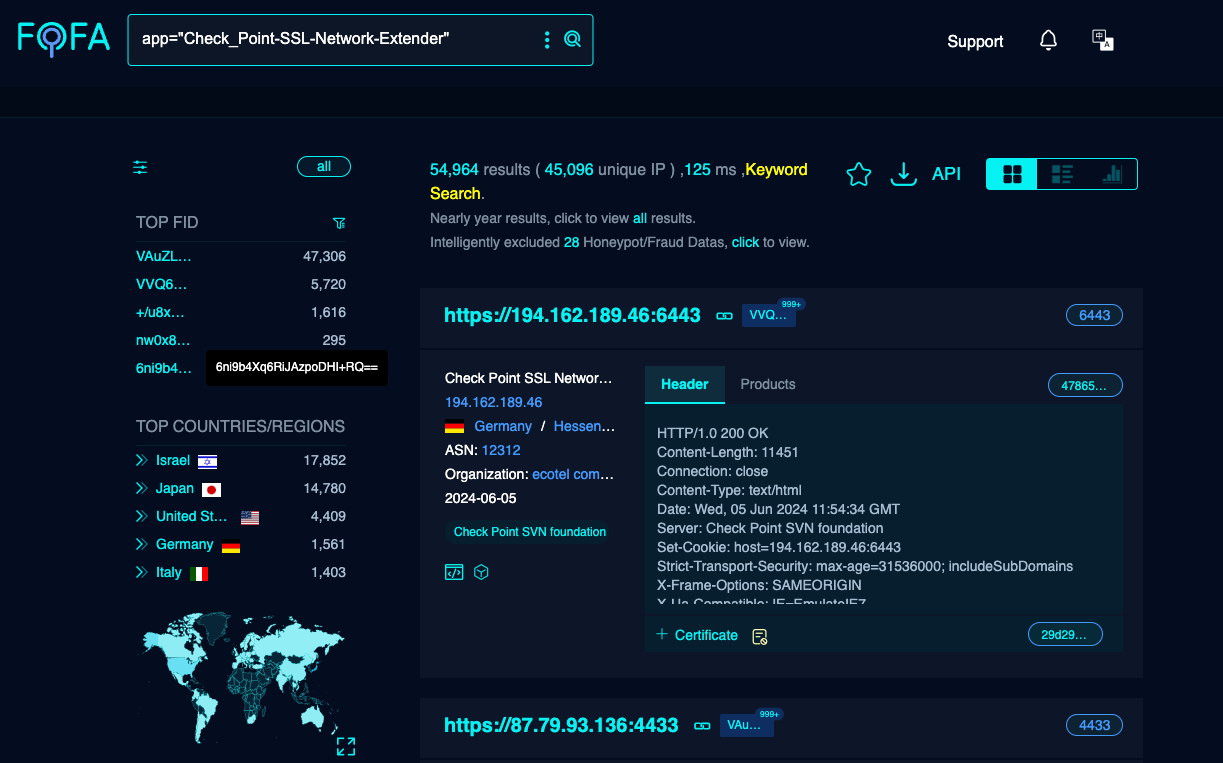The height and width of the screenshot is (763, 1223).
Task: Open certificate detail document icon
Action: point(760,636)
